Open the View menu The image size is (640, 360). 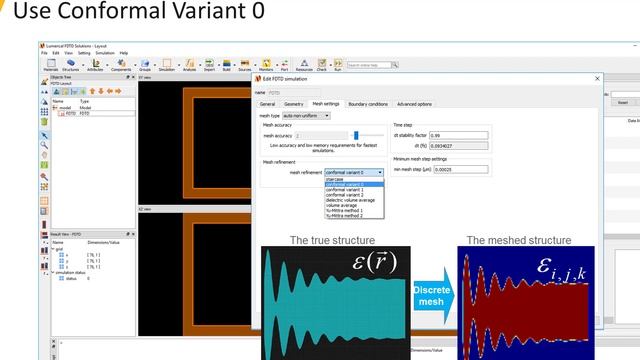[x=69, y=53]
